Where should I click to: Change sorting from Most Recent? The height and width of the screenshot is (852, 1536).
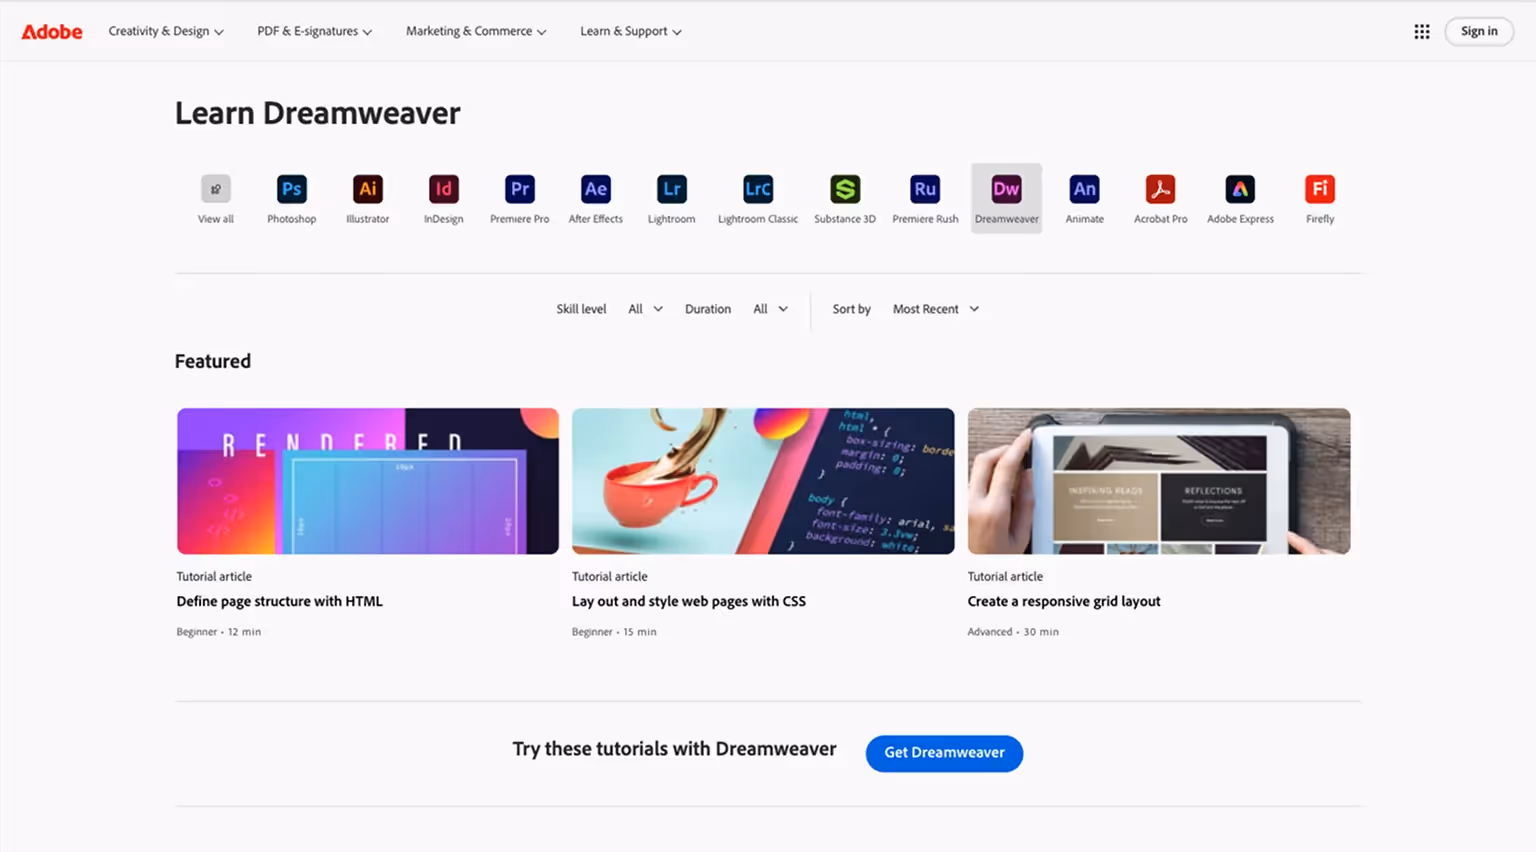(935, 309)
